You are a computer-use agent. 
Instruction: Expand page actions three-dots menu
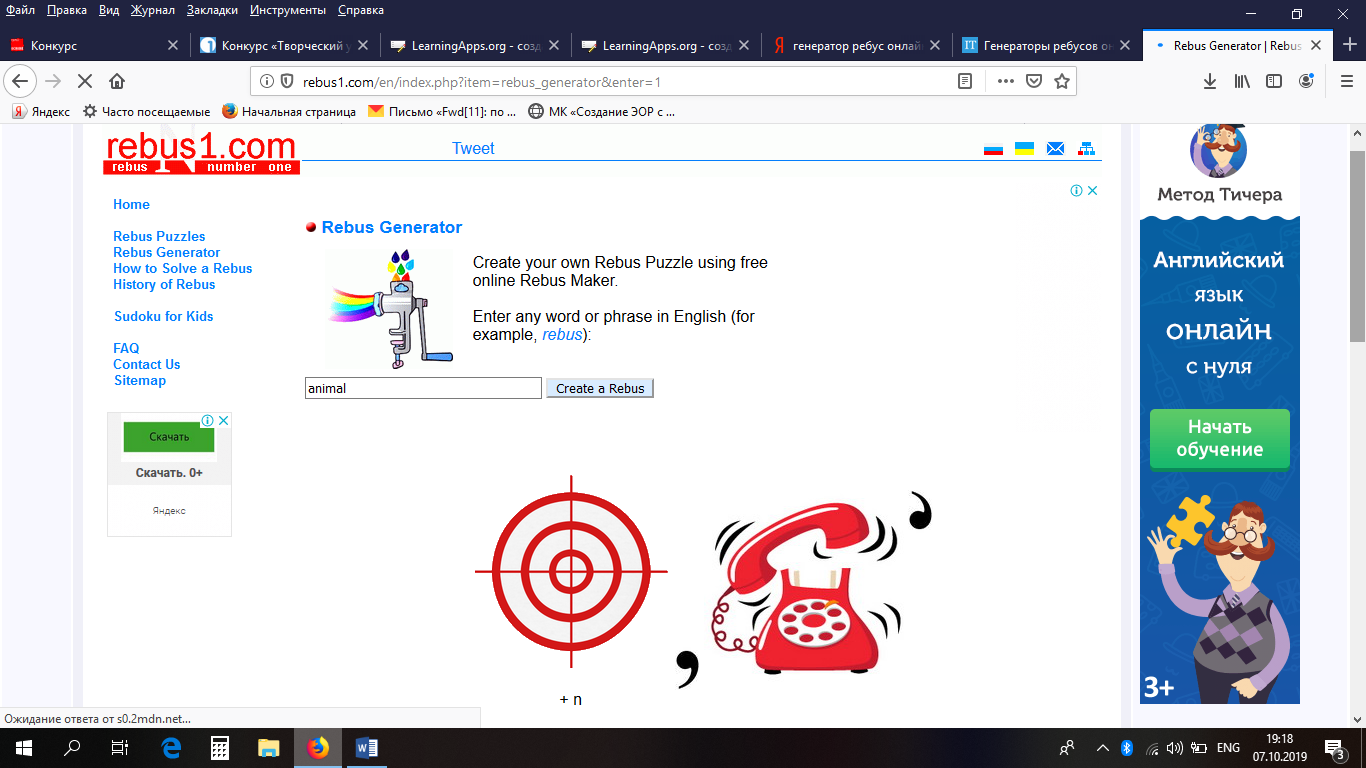click(x=1005, y=81)
